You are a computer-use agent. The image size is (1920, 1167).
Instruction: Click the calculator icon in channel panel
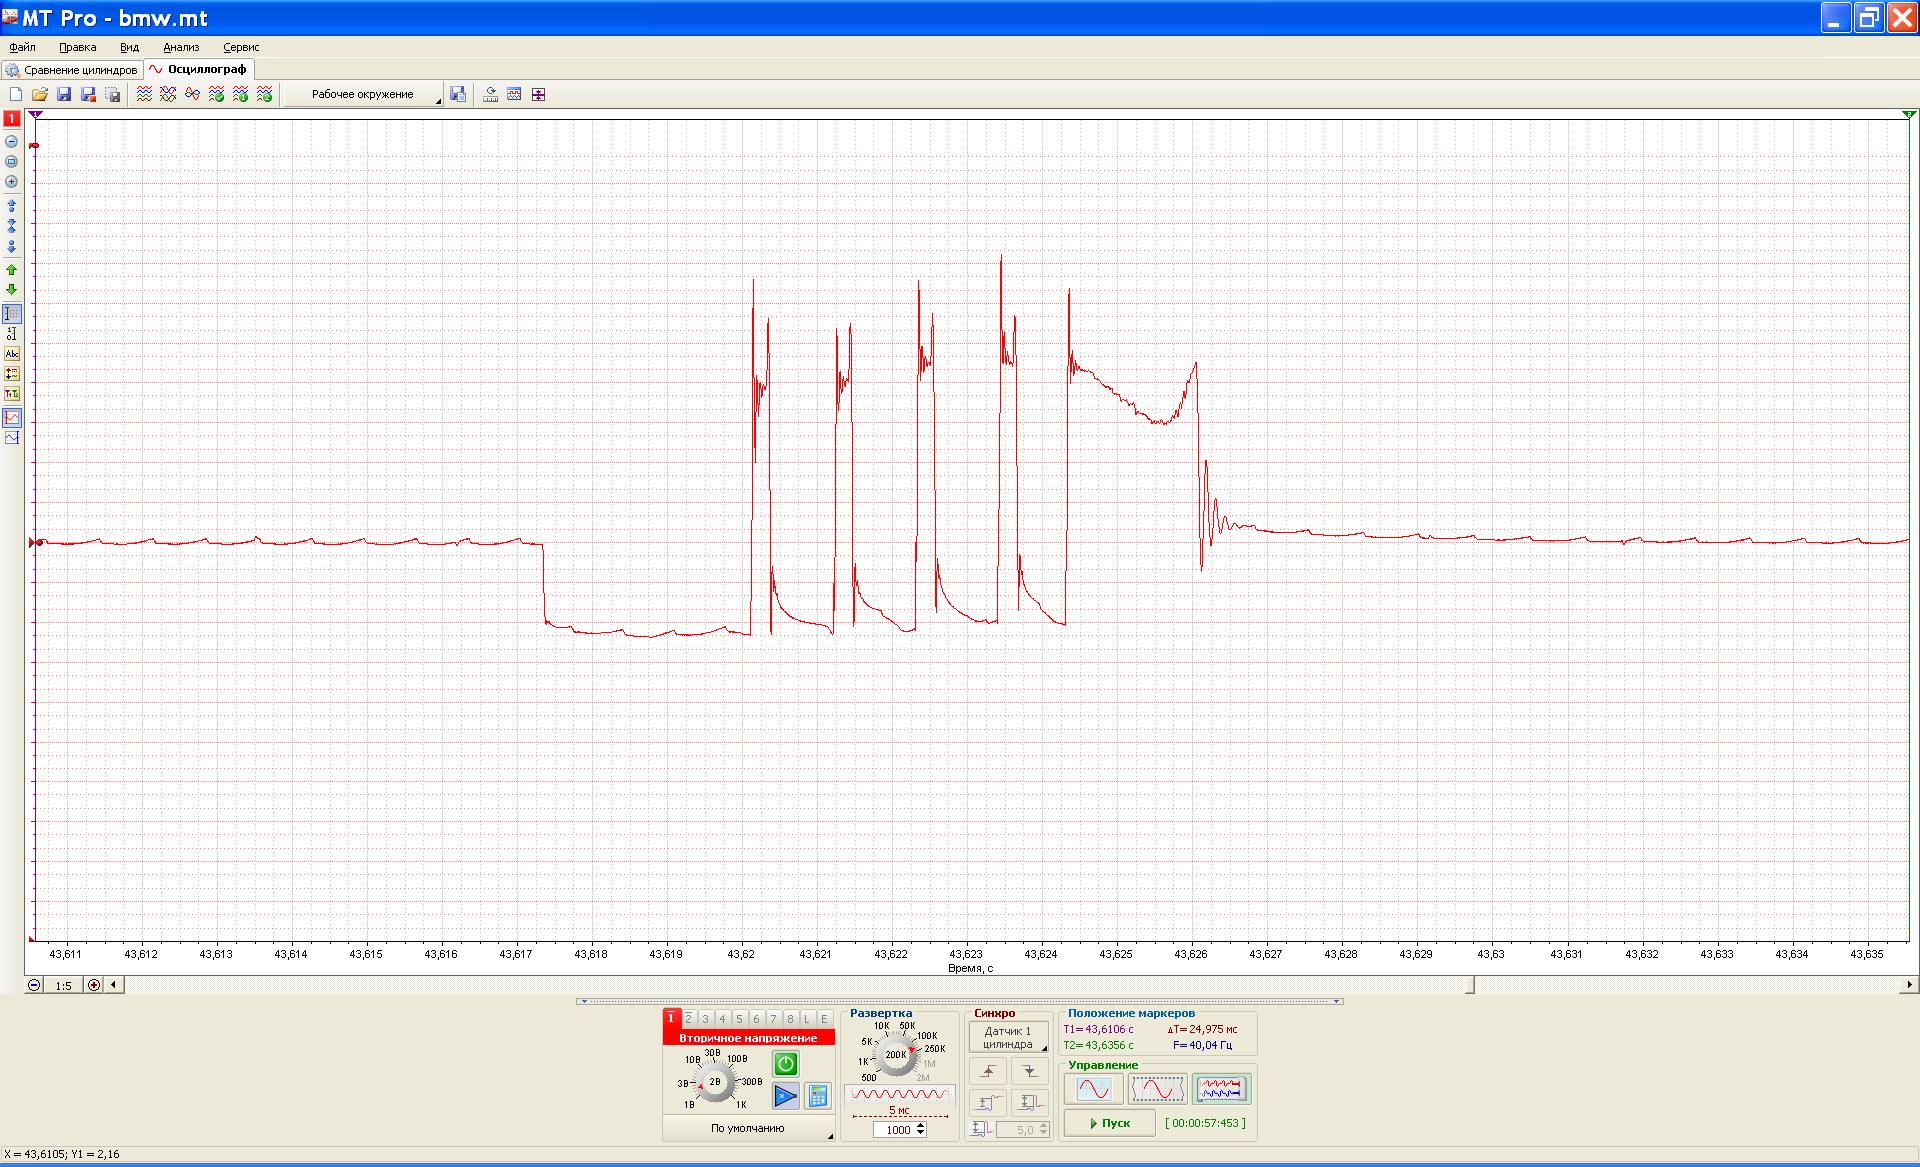click(817, 1096)
